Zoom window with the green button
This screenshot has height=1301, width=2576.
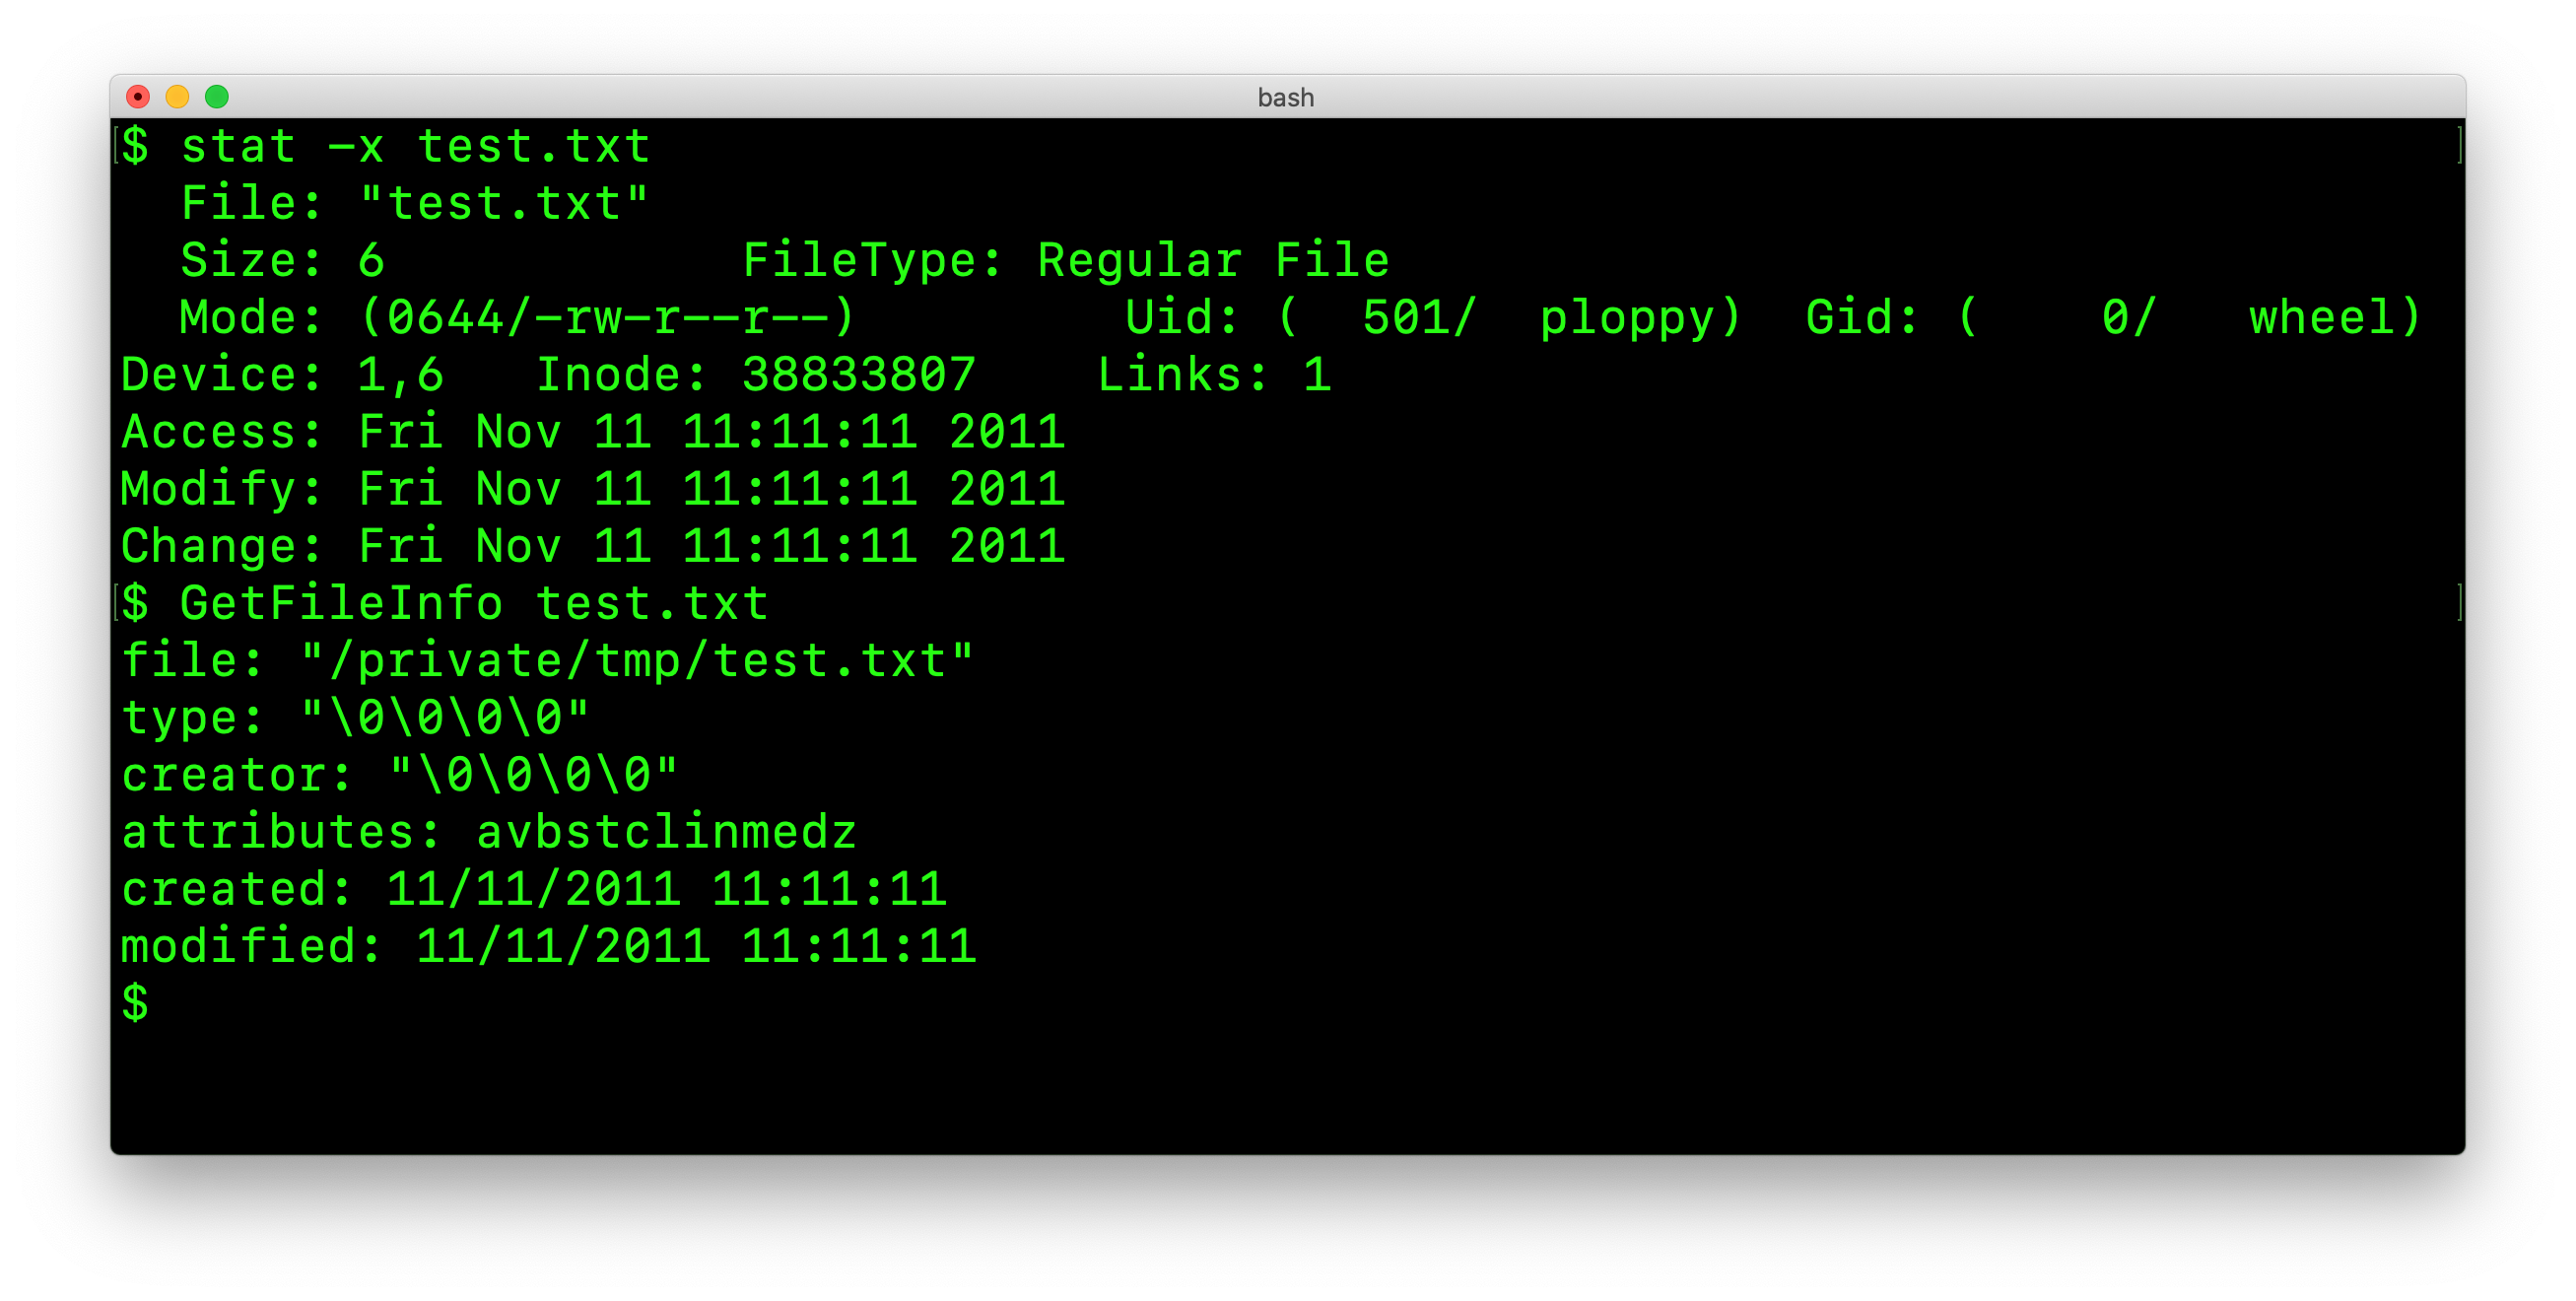217,97
